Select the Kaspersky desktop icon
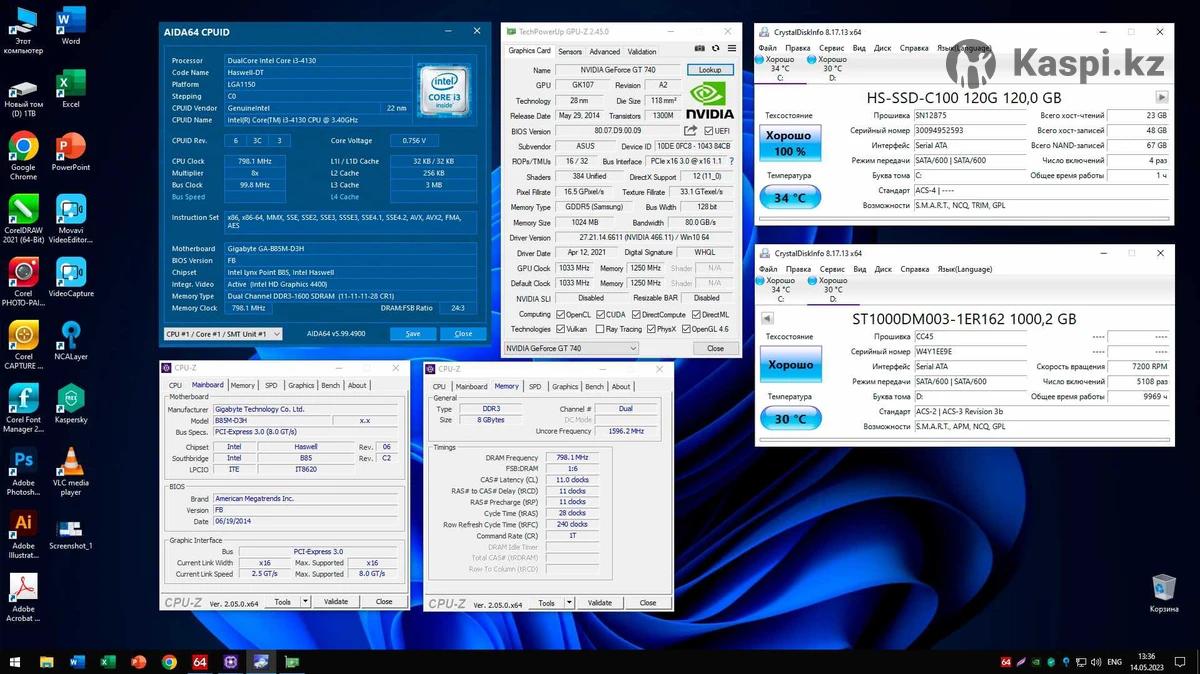 [x=71, y=403]
